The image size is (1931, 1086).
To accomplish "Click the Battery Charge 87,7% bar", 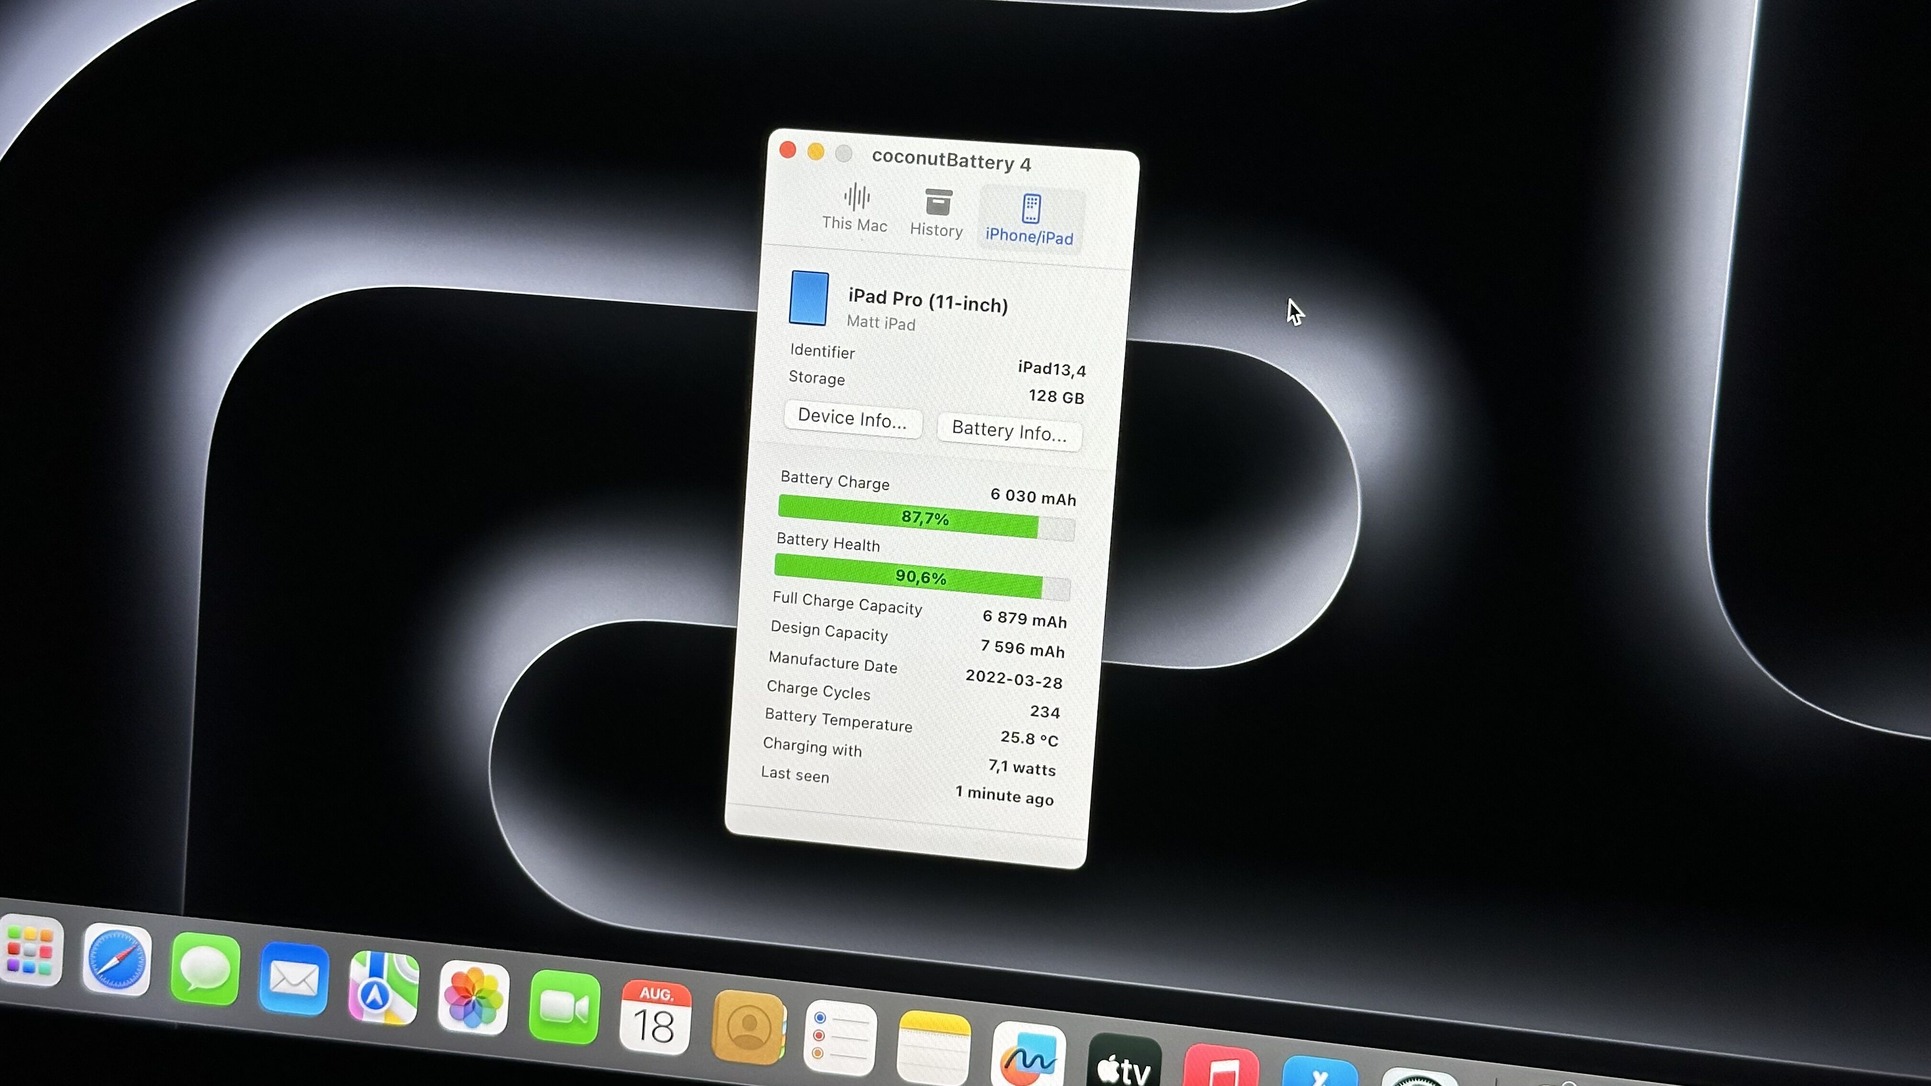I will (925, 518).
